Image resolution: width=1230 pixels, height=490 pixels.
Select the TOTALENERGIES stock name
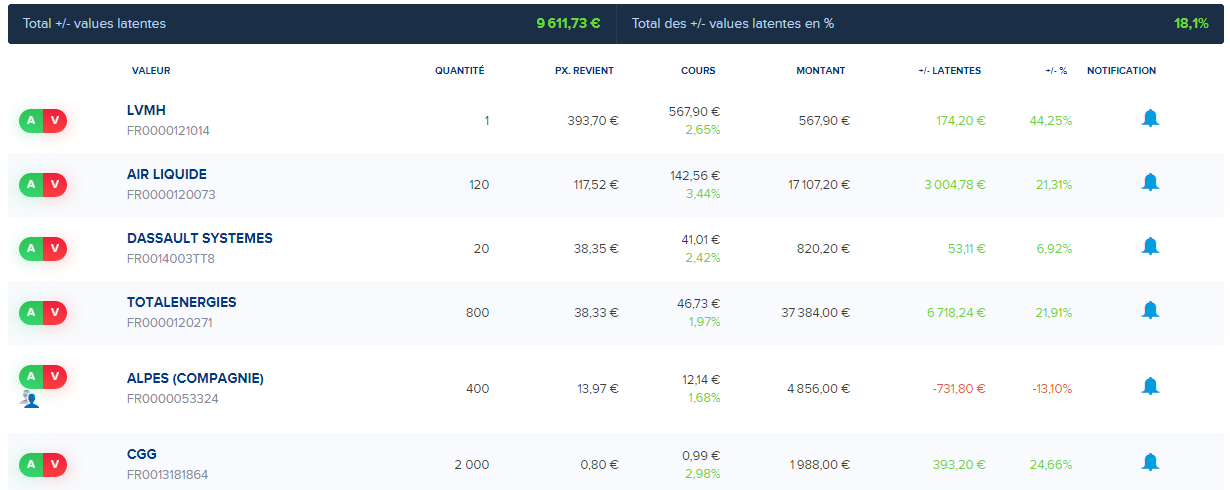click(182, 302)
